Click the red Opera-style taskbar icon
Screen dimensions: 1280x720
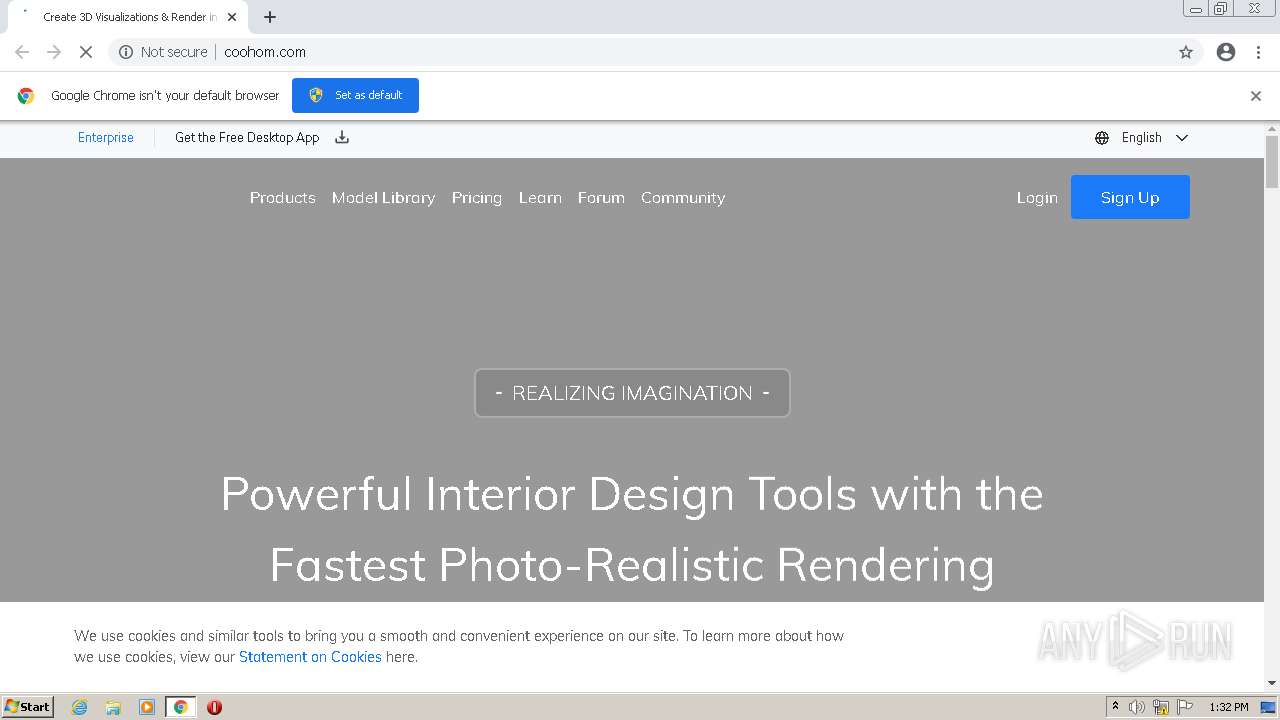coord(214,707)
